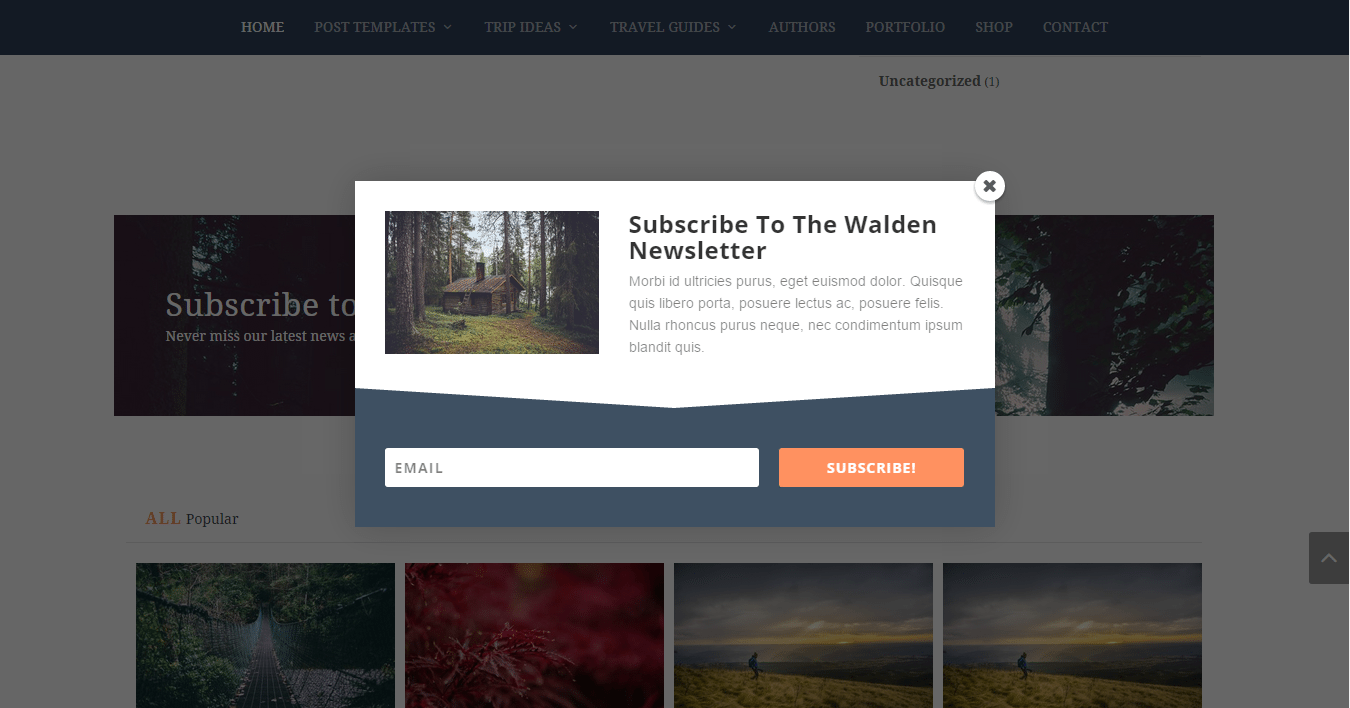The height and width of the screenshot is (708, 1350).
Task: Click the forest cabin image in popup
Action: [x=492, y=282]
